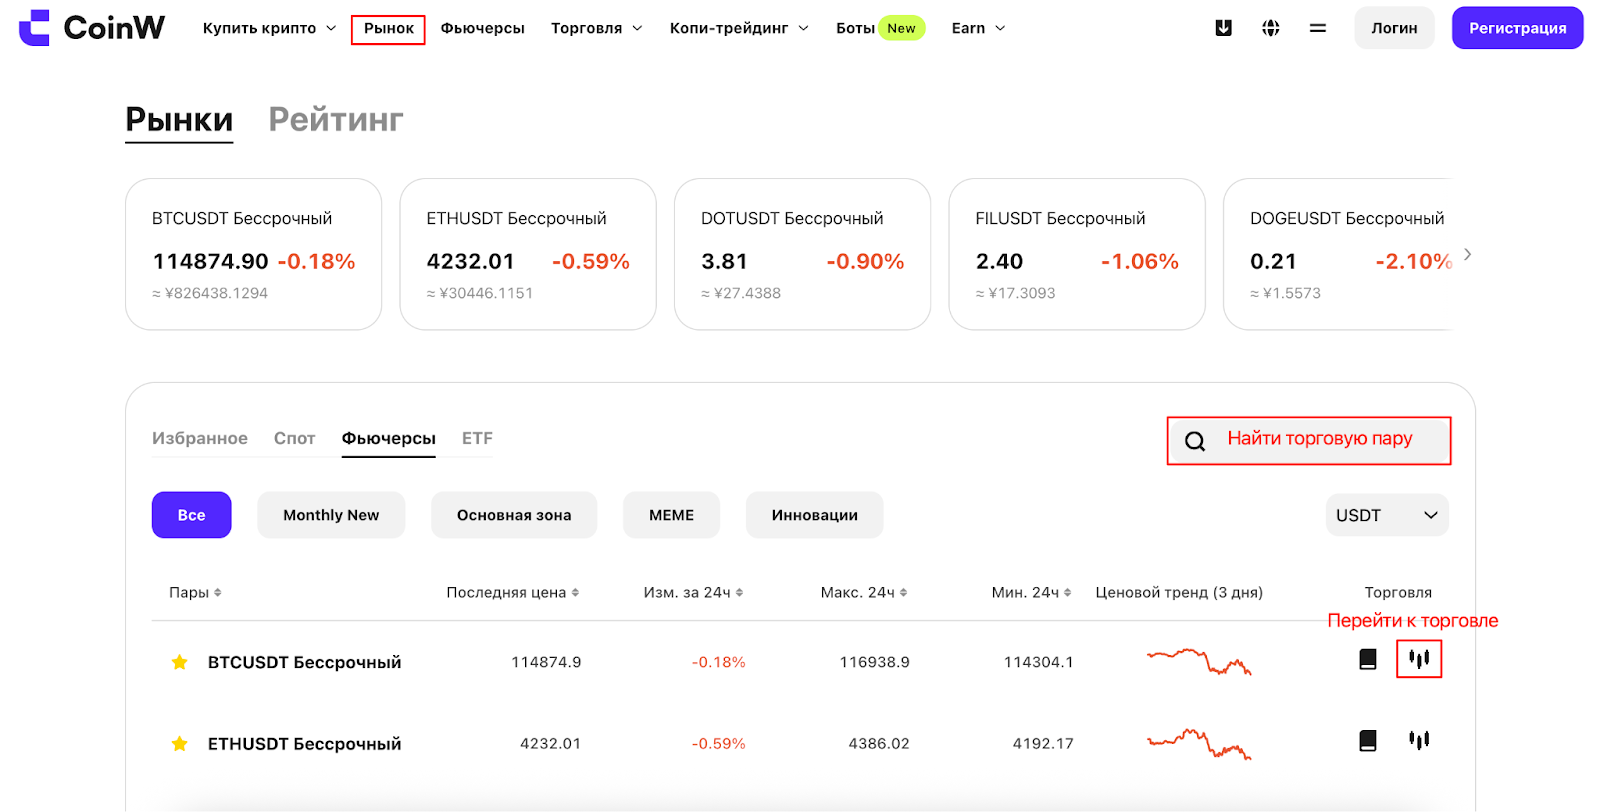Expand the Торговля dropdown menu
1600x812 pixels.
597,28
